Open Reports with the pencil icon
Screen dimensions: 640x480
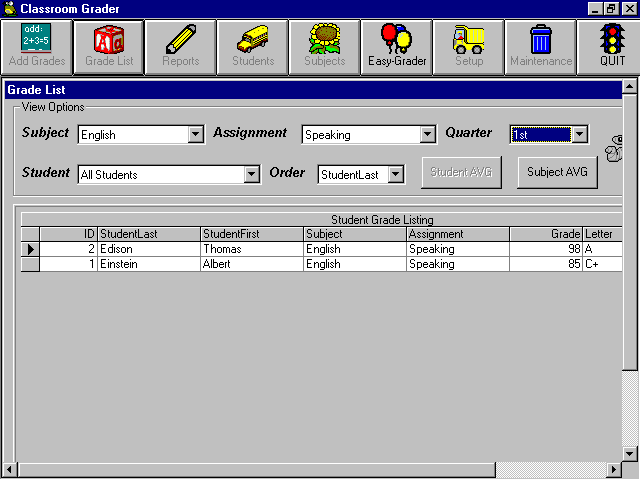tap(180, 47)
